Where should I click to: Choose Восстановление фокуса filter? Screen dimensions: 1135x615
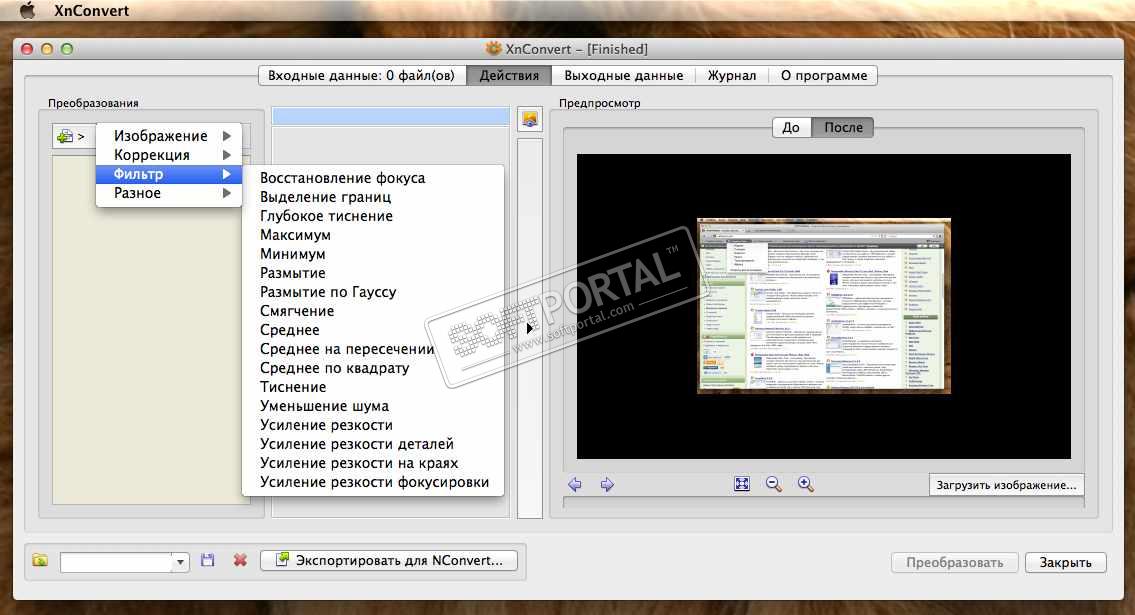coord(373,178)
